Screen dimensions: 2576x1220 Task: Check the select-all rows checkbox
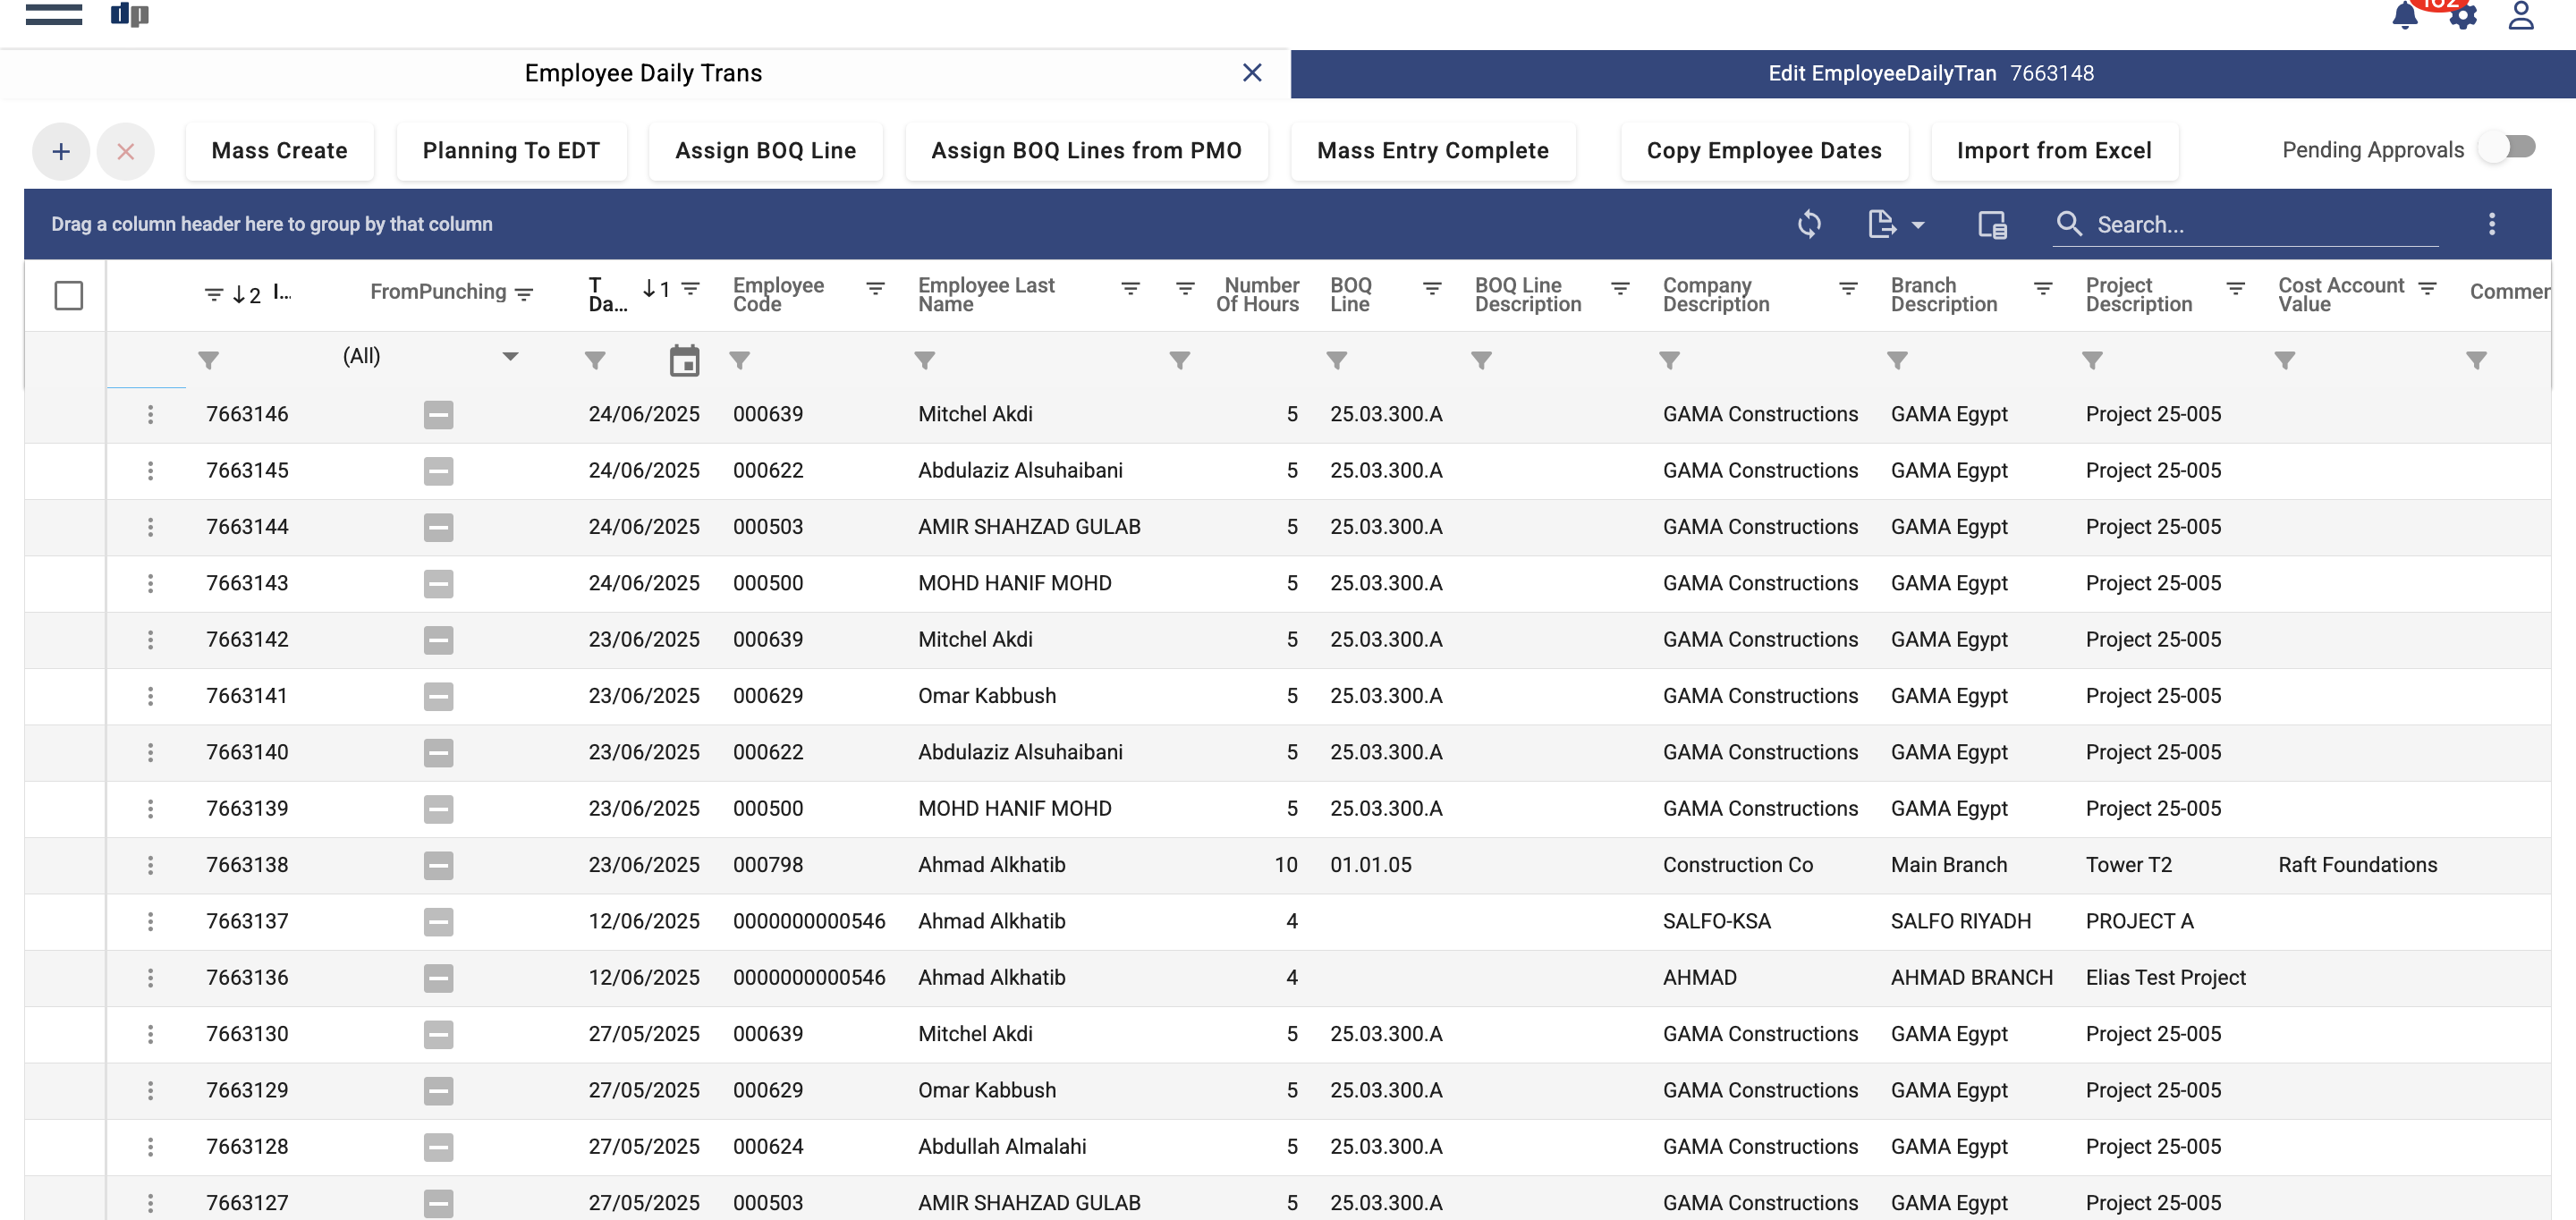click(x=68, y=295)
